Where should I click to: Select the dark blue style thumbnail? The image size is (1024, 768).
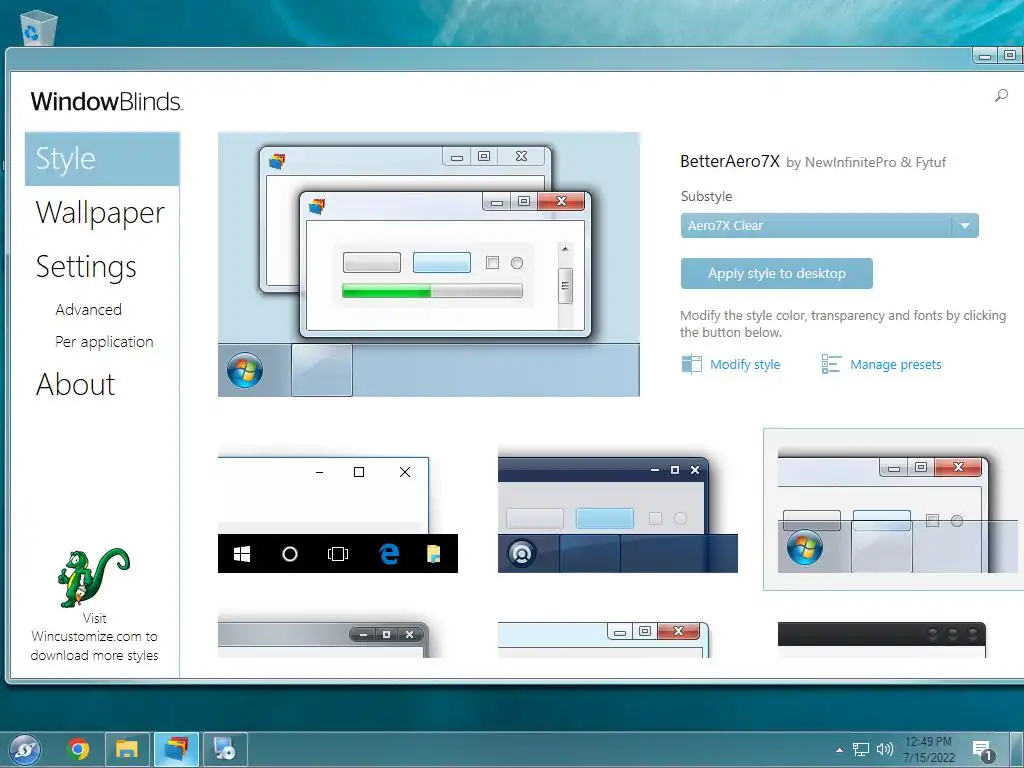(618, 509)
